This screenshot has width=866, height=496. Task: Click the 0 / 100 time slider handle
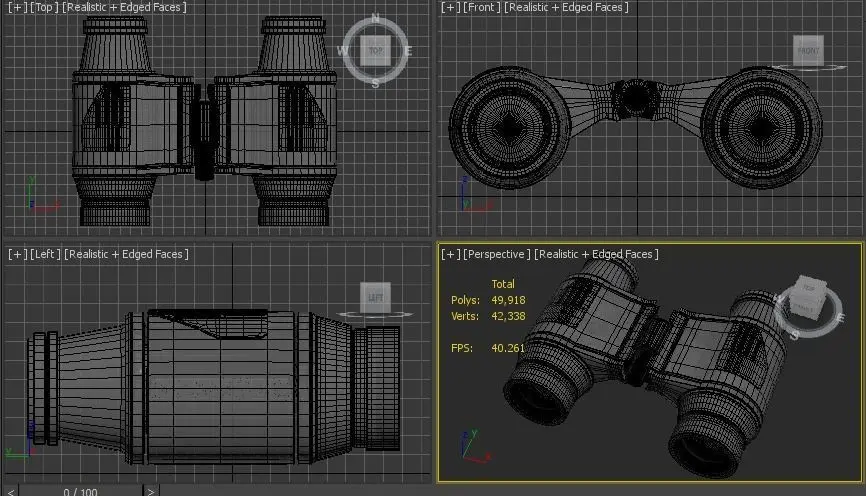pos(81,491)
